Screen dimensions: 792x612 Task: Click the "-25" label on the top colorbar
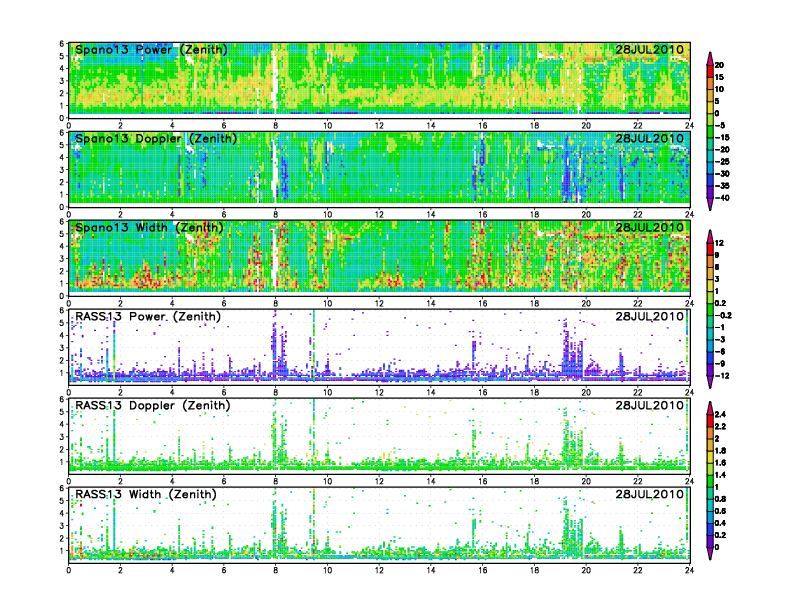[722, 162]
